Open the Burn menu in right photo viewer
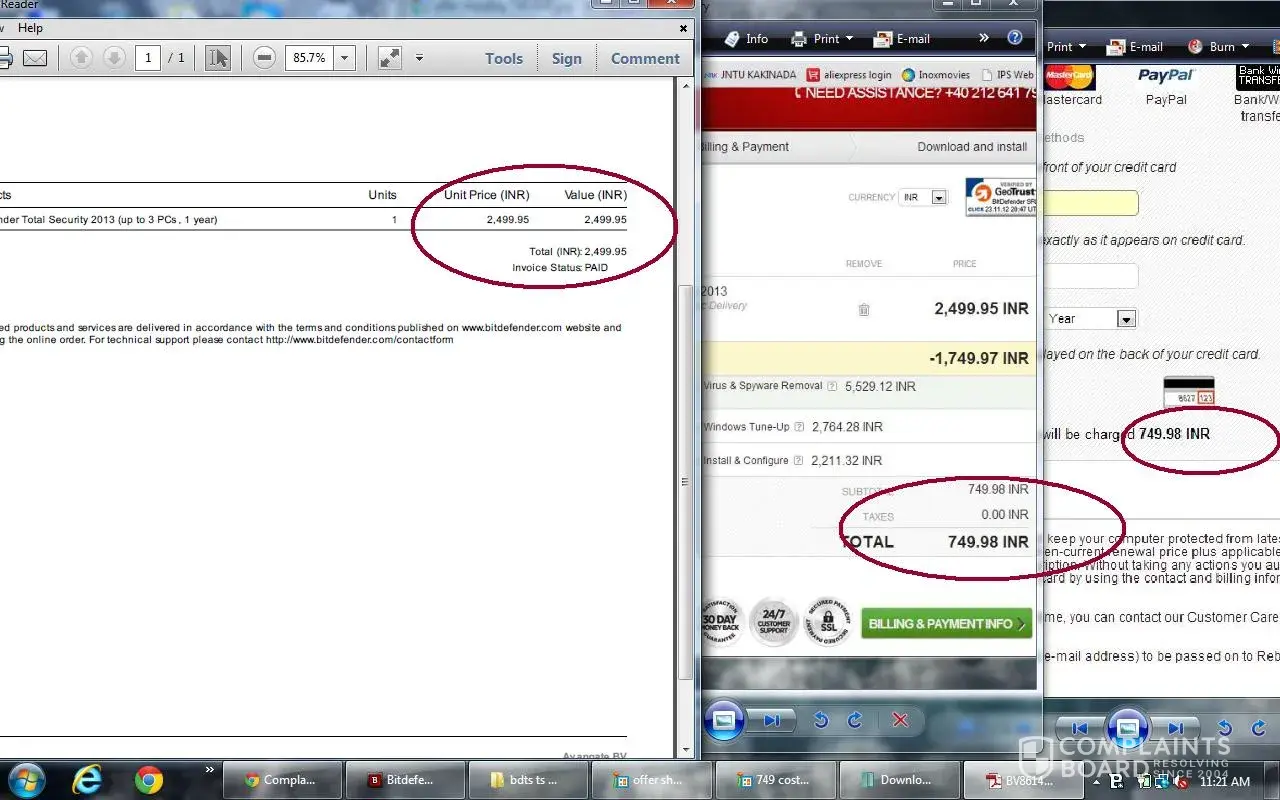This screenshot has width=1280, height=800. [1218, 47]
